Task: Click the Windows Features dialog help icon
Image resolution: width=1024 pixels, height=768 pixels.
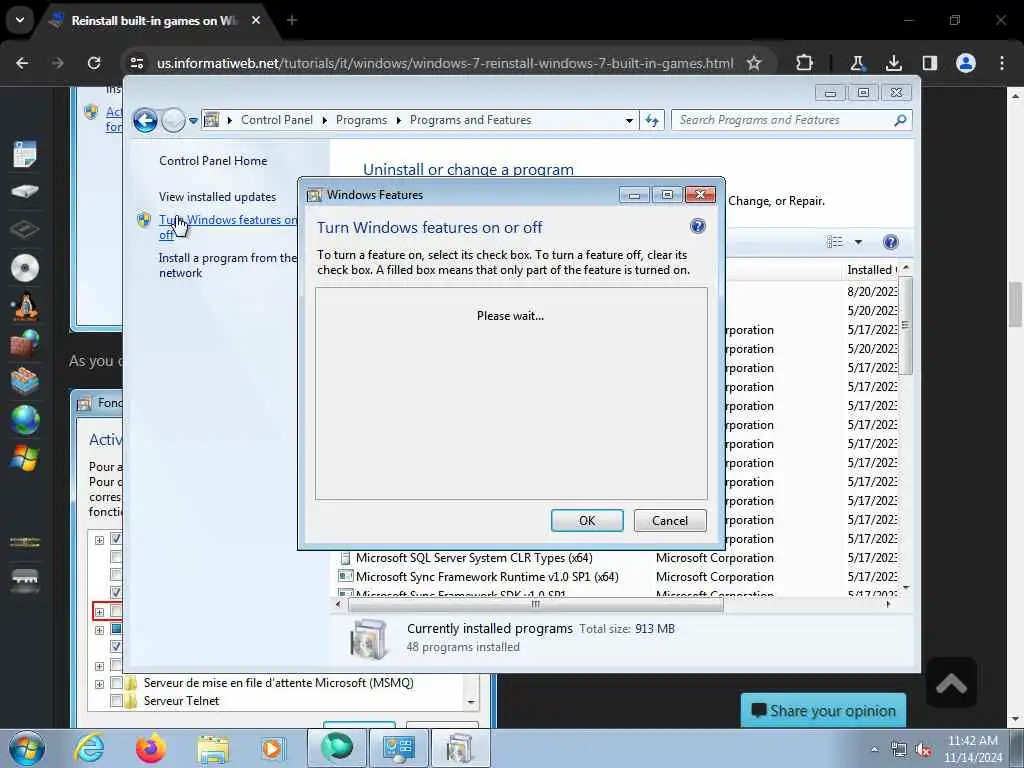Action: pos(697,227)
